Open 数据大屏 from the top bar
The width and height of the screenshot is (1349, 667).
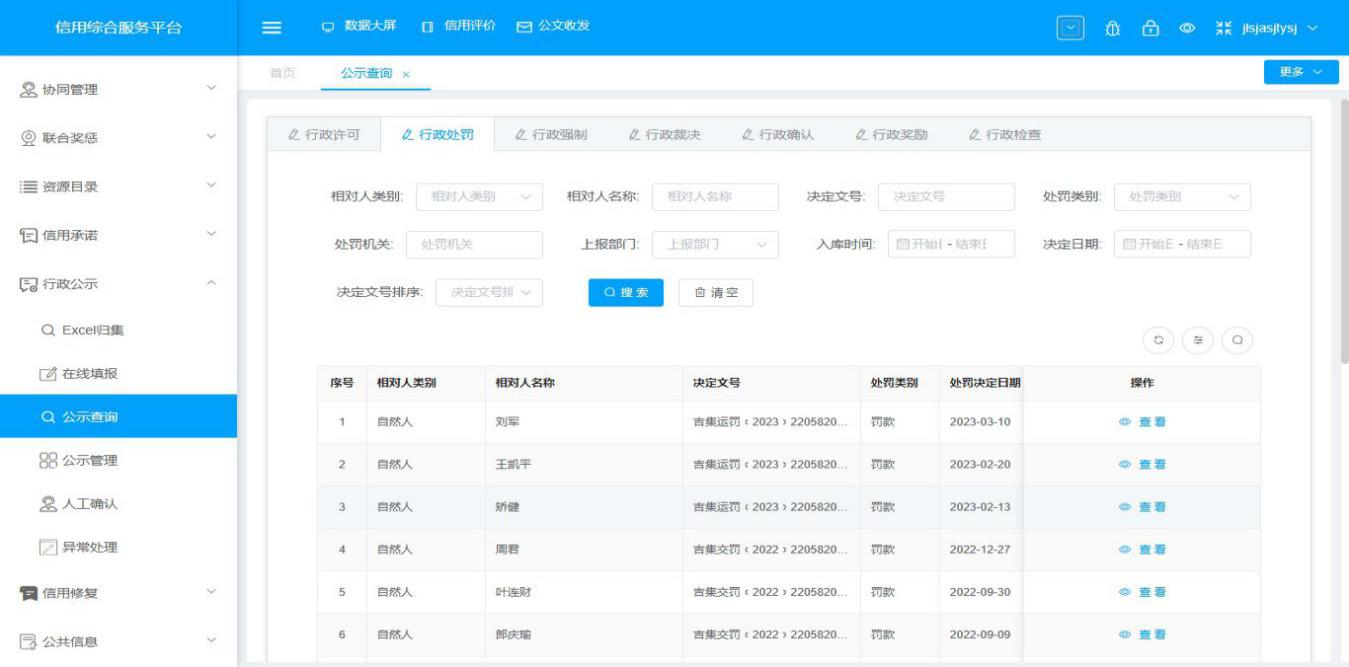pyautogui.click(x=358, y=25)
